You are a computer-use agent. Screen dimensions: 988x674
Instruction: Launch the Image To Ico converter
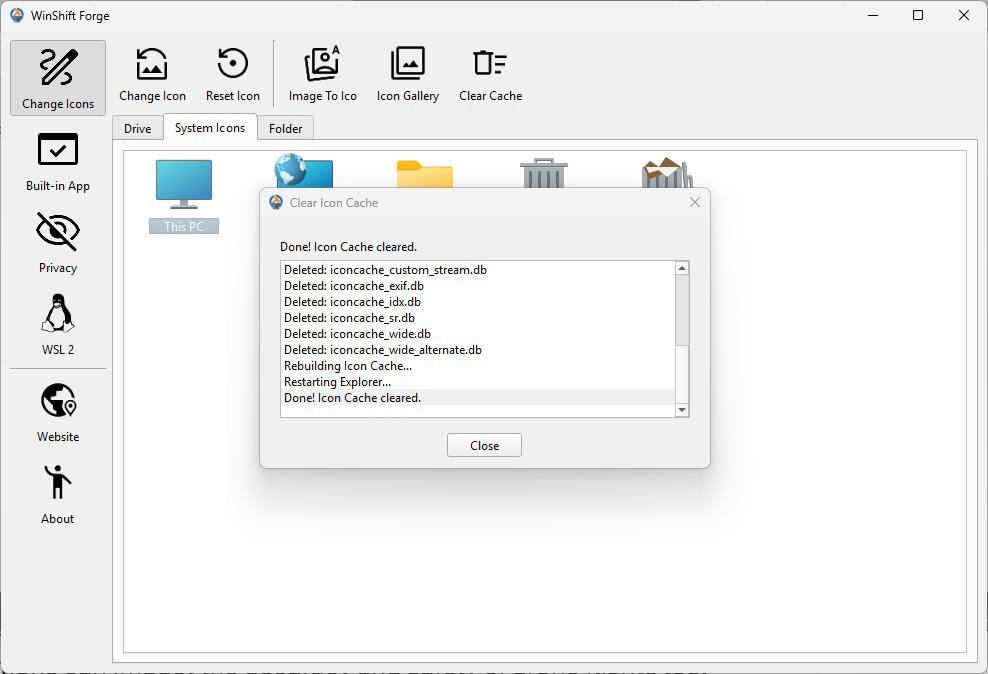tap(322, 75)
